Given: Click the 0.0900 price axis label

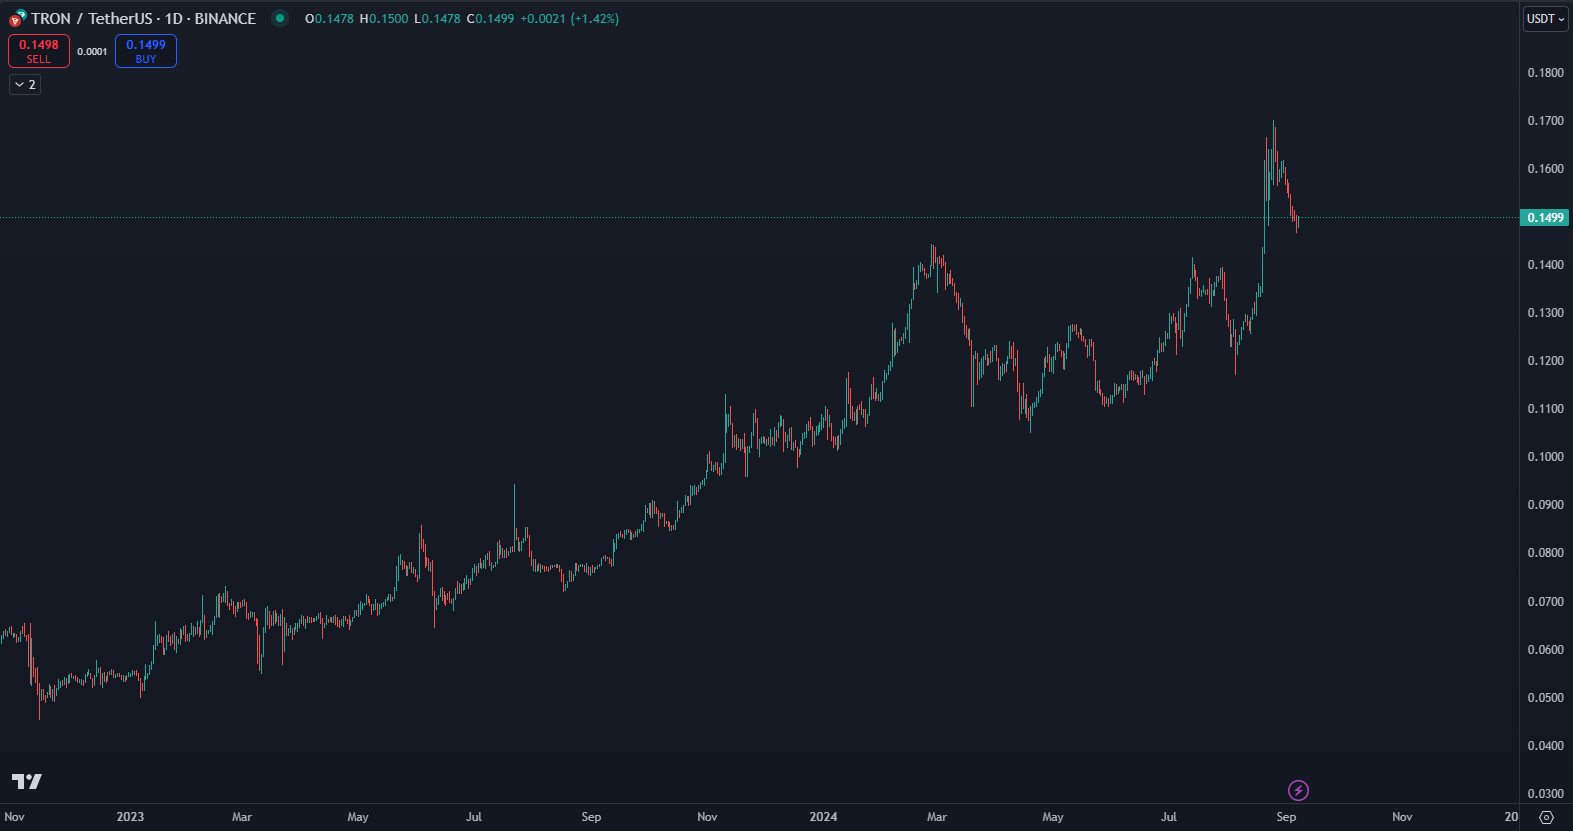Looking at the screenshot, I should (1545, 505).
